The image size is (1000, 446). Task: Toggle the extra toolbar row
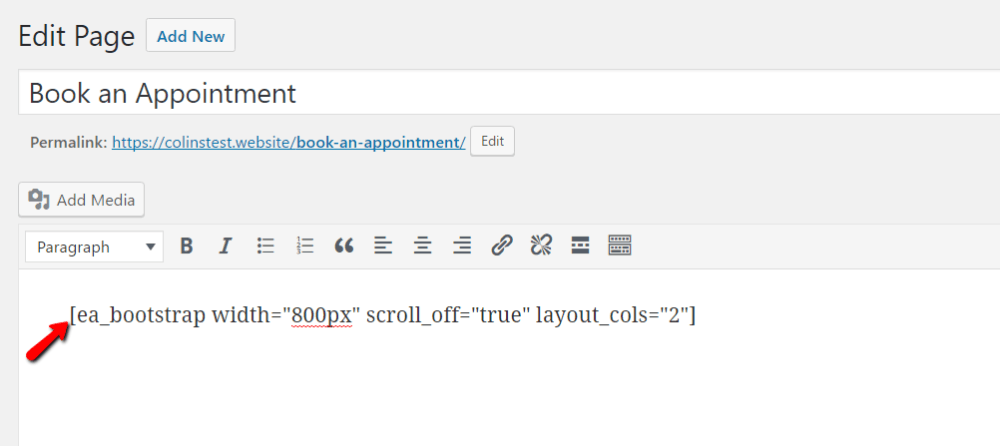[620, 246]
